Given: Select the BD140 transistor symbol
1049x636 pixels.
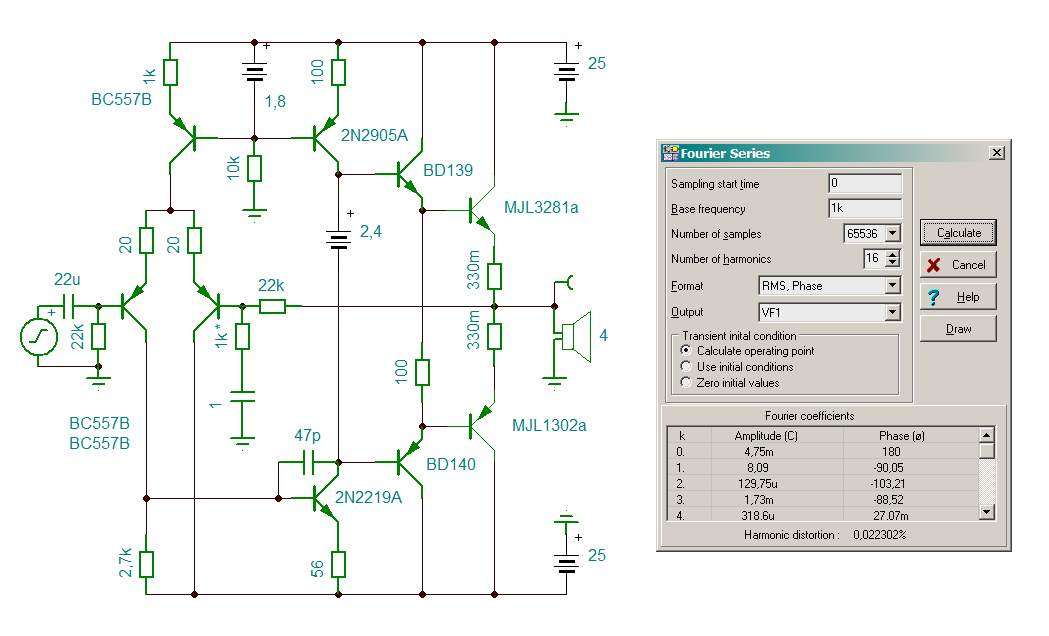Looking at the screenshot, I should pyautogui.click(x=409, y=462).
